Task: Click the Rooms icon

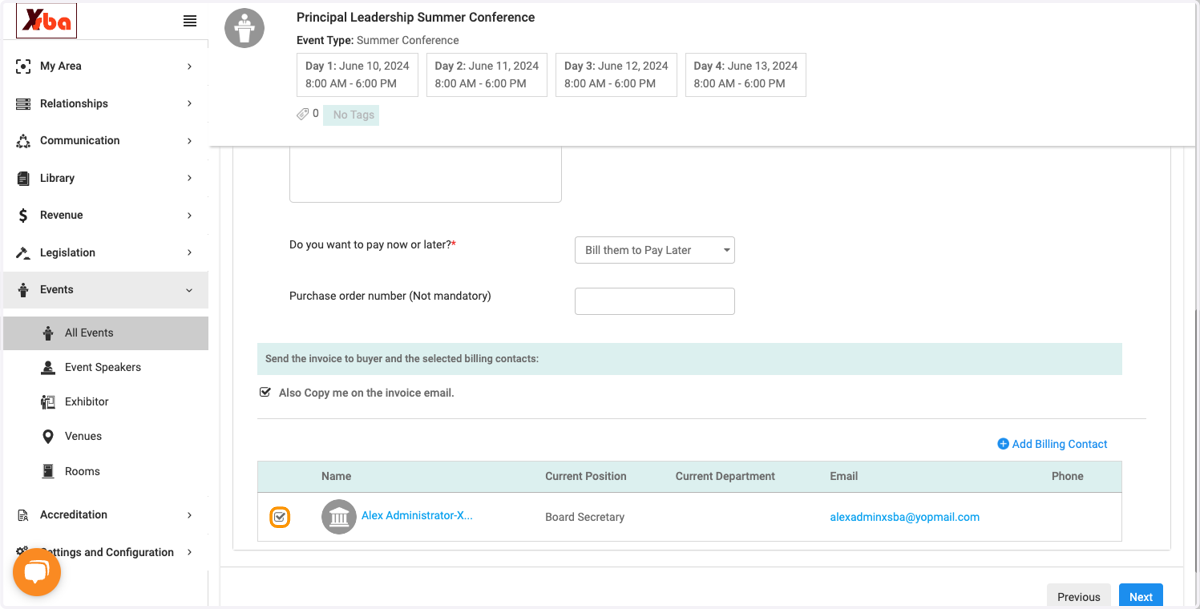Action: point(47,472)
